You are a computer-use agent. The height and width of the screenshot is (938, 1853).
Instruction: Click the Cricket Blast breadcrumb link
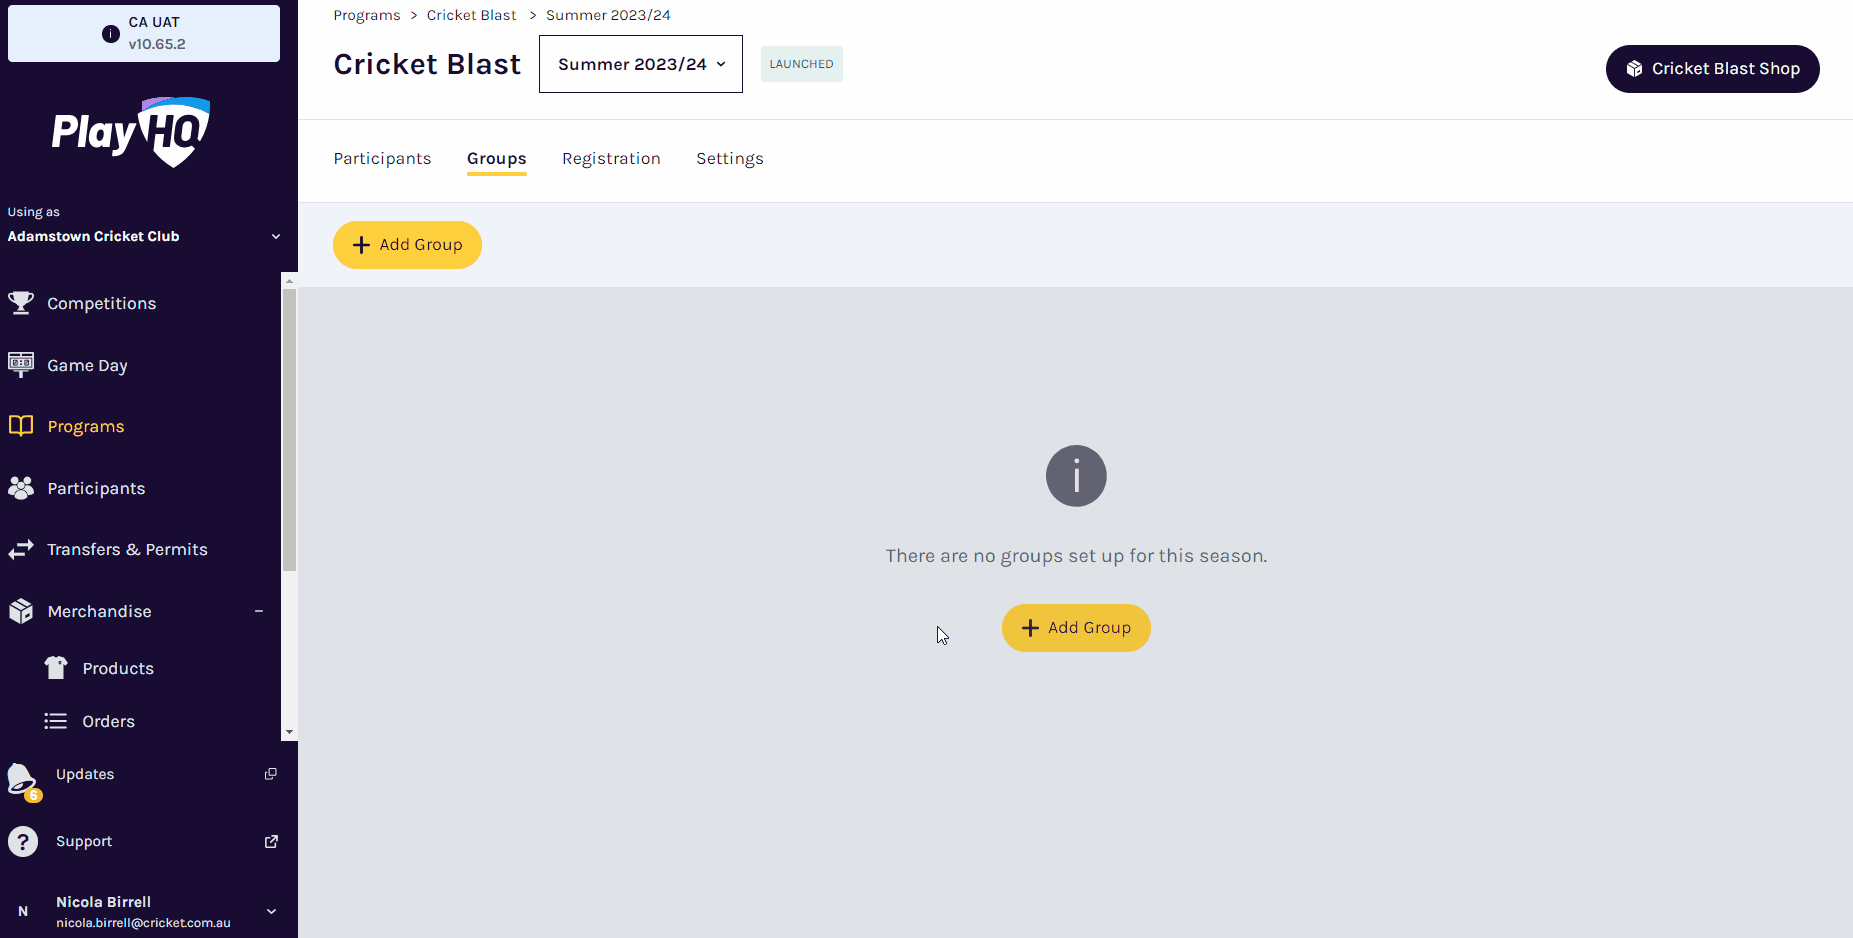(x=472, y=15)
